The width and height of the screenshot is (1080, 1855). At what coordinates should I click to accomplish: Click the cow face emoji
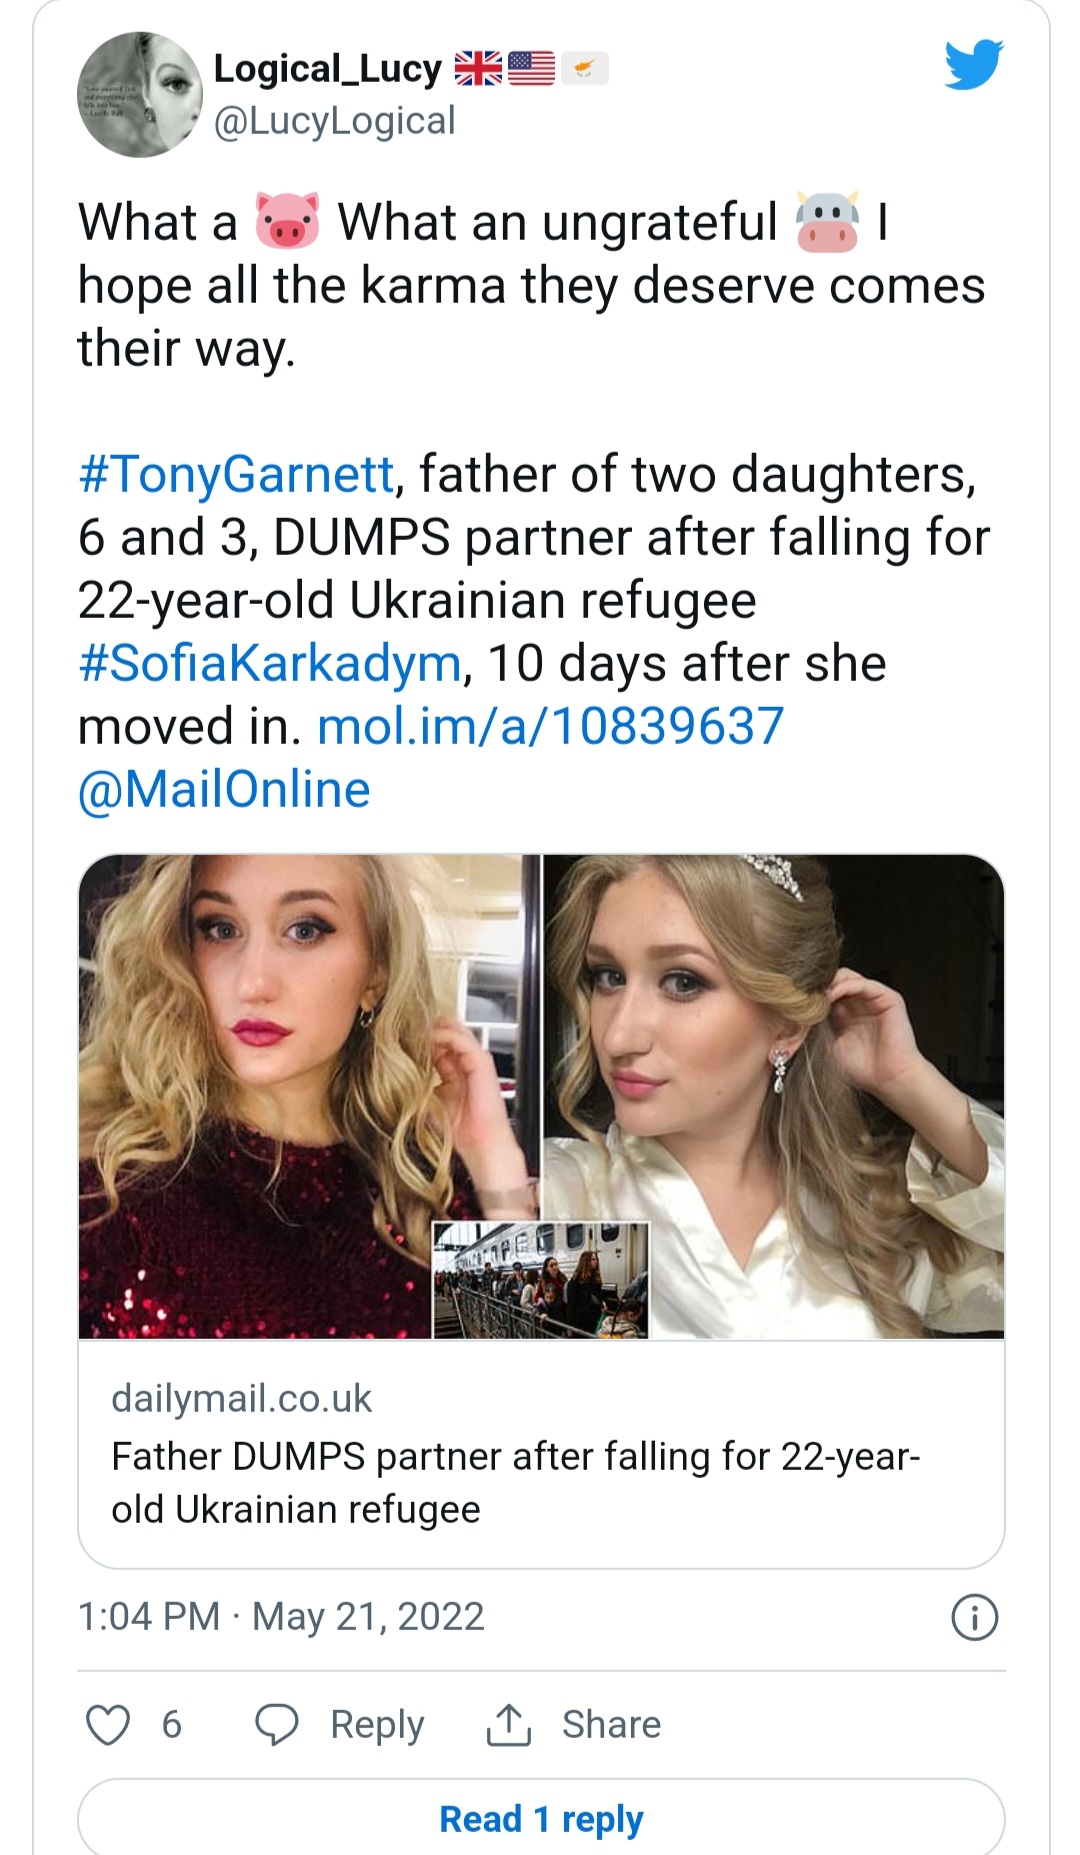click(827, 221)
